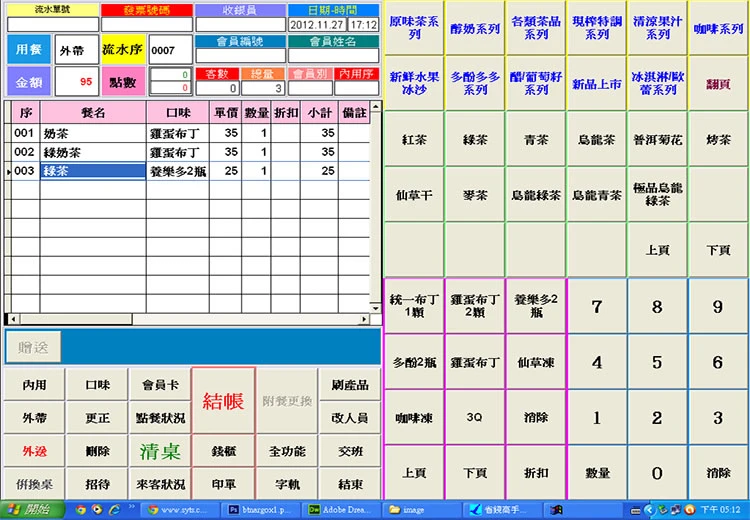Open the 原味茶系列 category
Screen dimensions: 750x520
(x=414, y=28)
